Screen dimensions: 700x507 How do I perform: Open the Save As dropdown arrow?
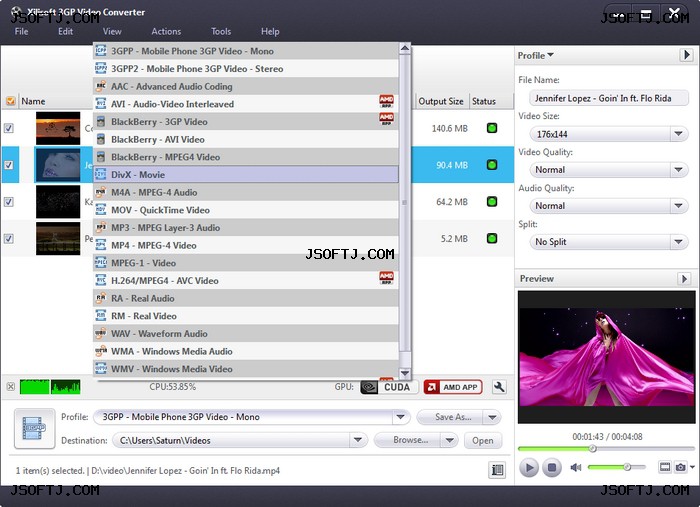point(492,417)
